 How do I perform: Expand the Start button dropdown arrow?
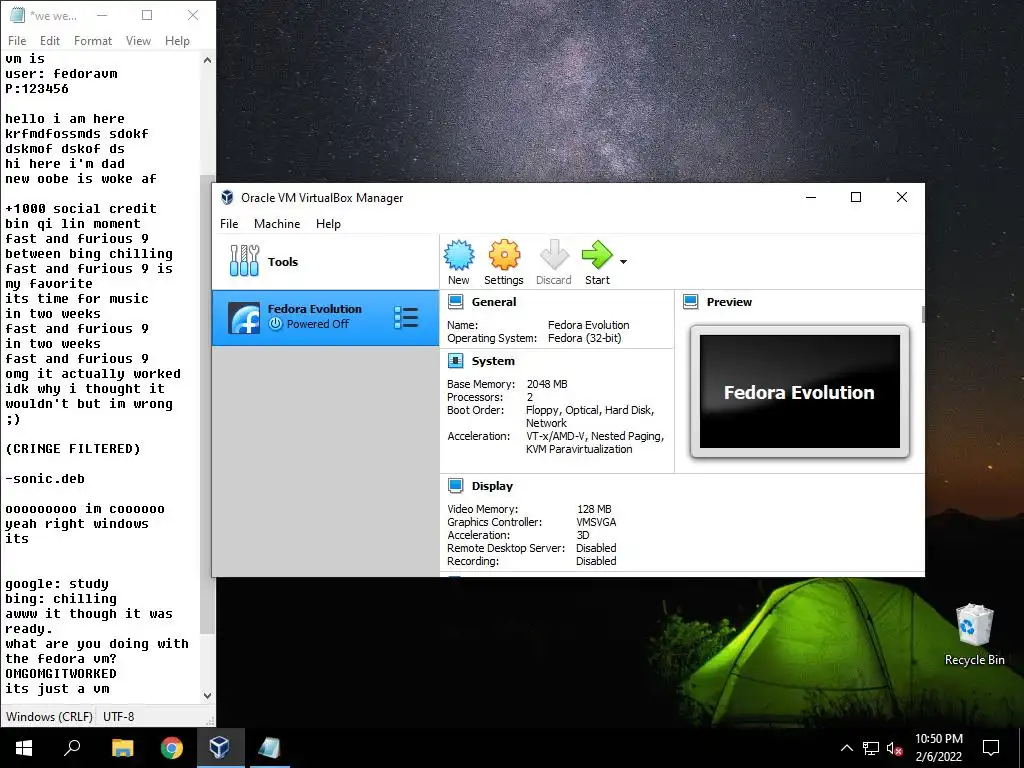pyautogui.click(x=624, y=262)
